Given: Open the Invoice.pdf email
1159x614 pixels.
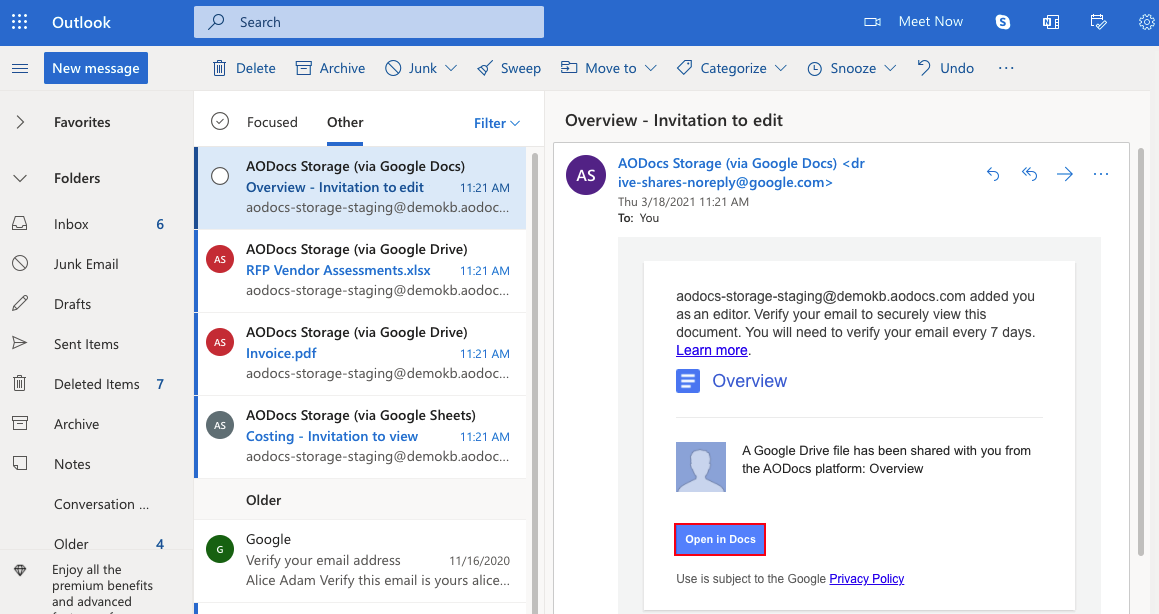Looking at the screenshot, I should pyautogui.click(x=361, y=353).
